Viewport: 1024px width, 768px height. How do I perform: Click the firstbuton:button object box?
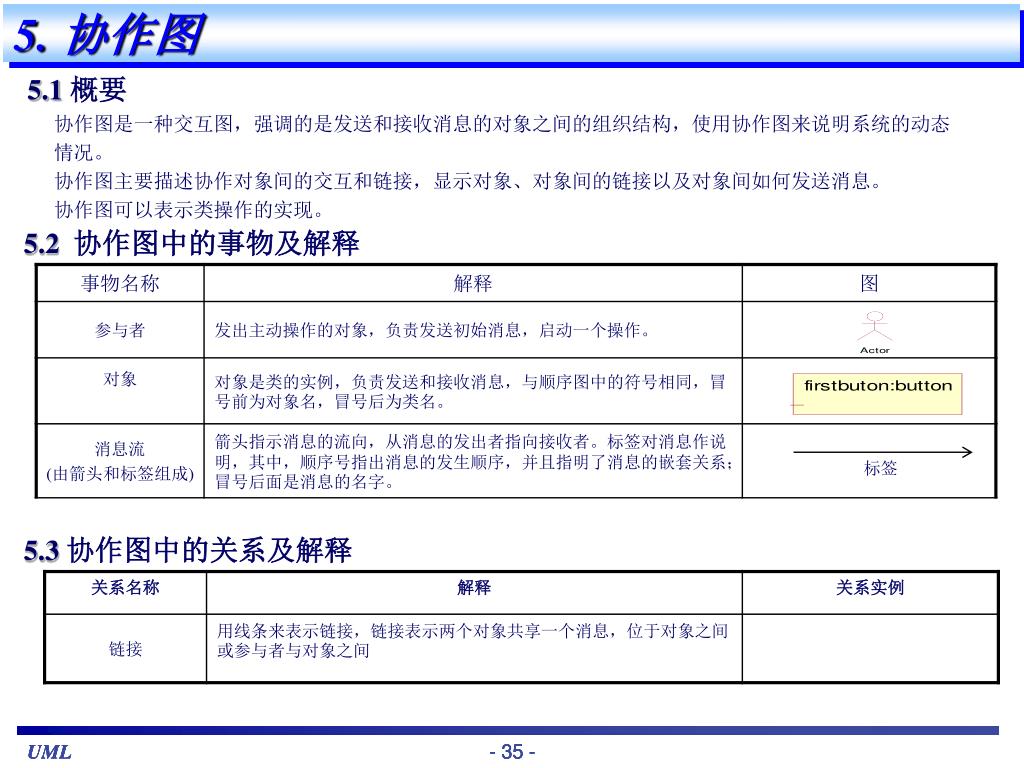click(x=877, y=393)
